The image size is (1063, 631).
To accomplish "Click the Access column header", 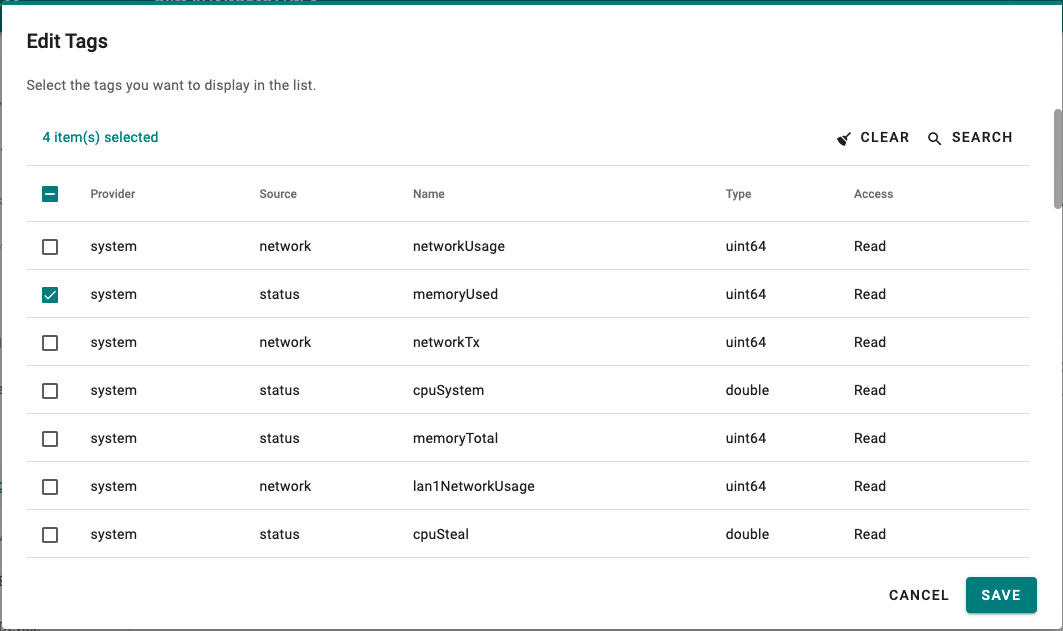I will [x=873, y=194].
